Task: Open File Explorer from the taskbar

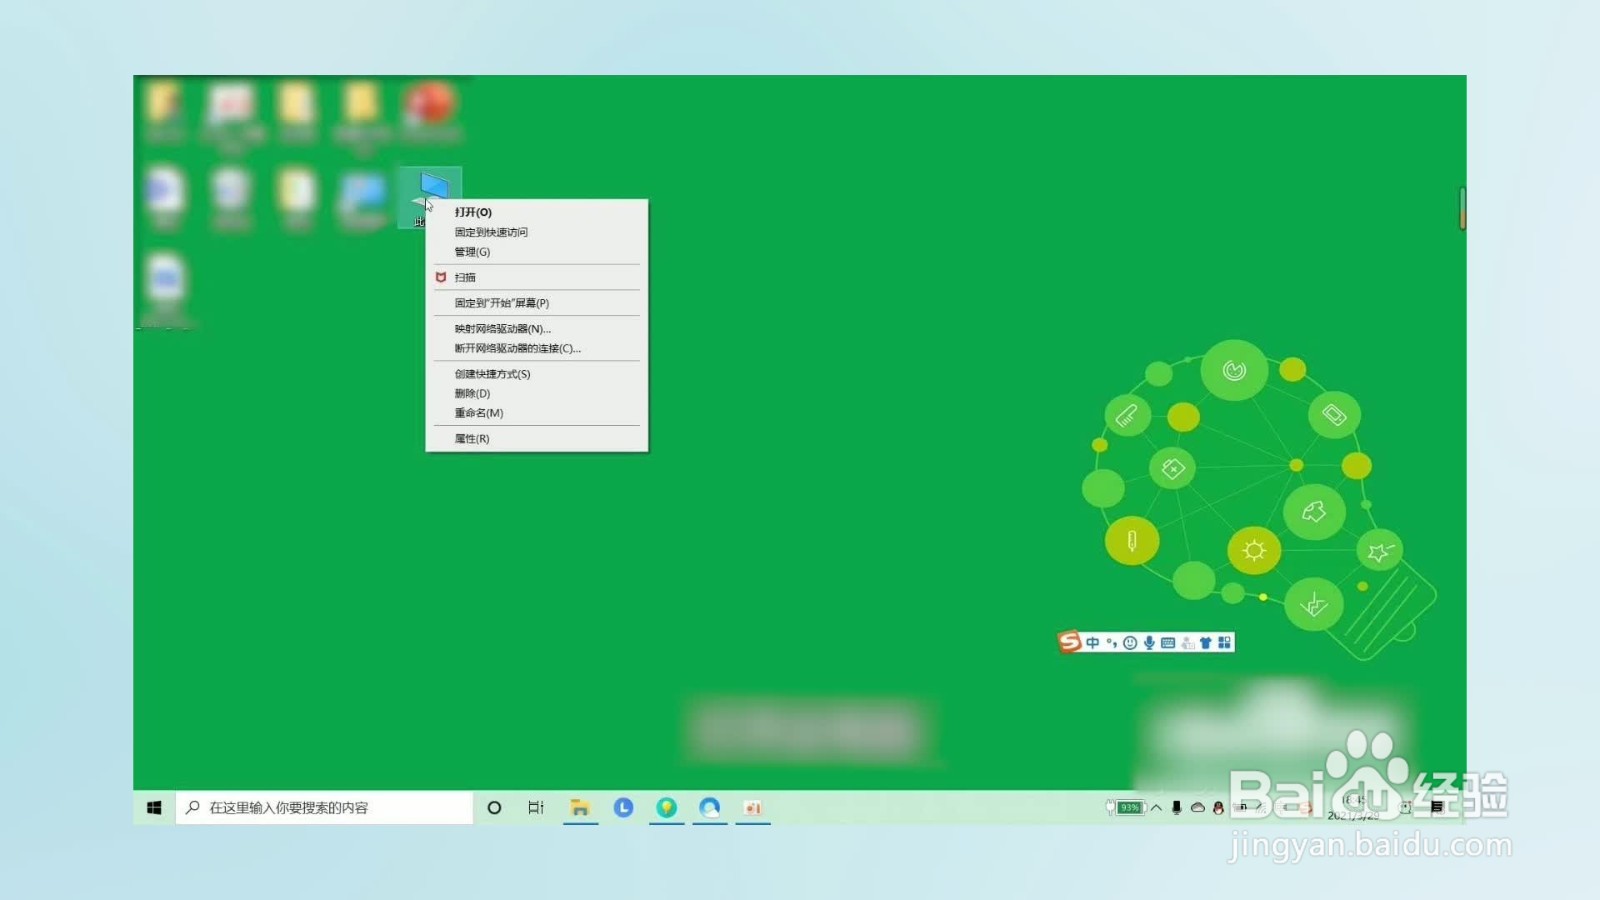Action: [580, 808]
